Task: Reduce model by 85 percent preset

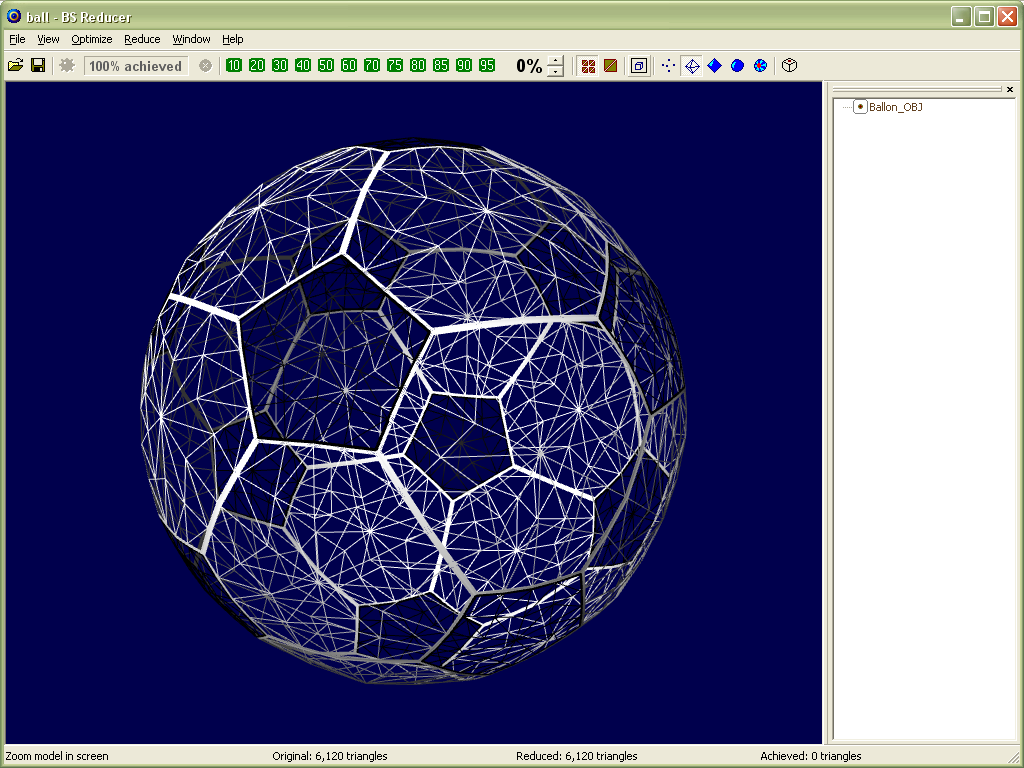Action: [x=441, y=65]
